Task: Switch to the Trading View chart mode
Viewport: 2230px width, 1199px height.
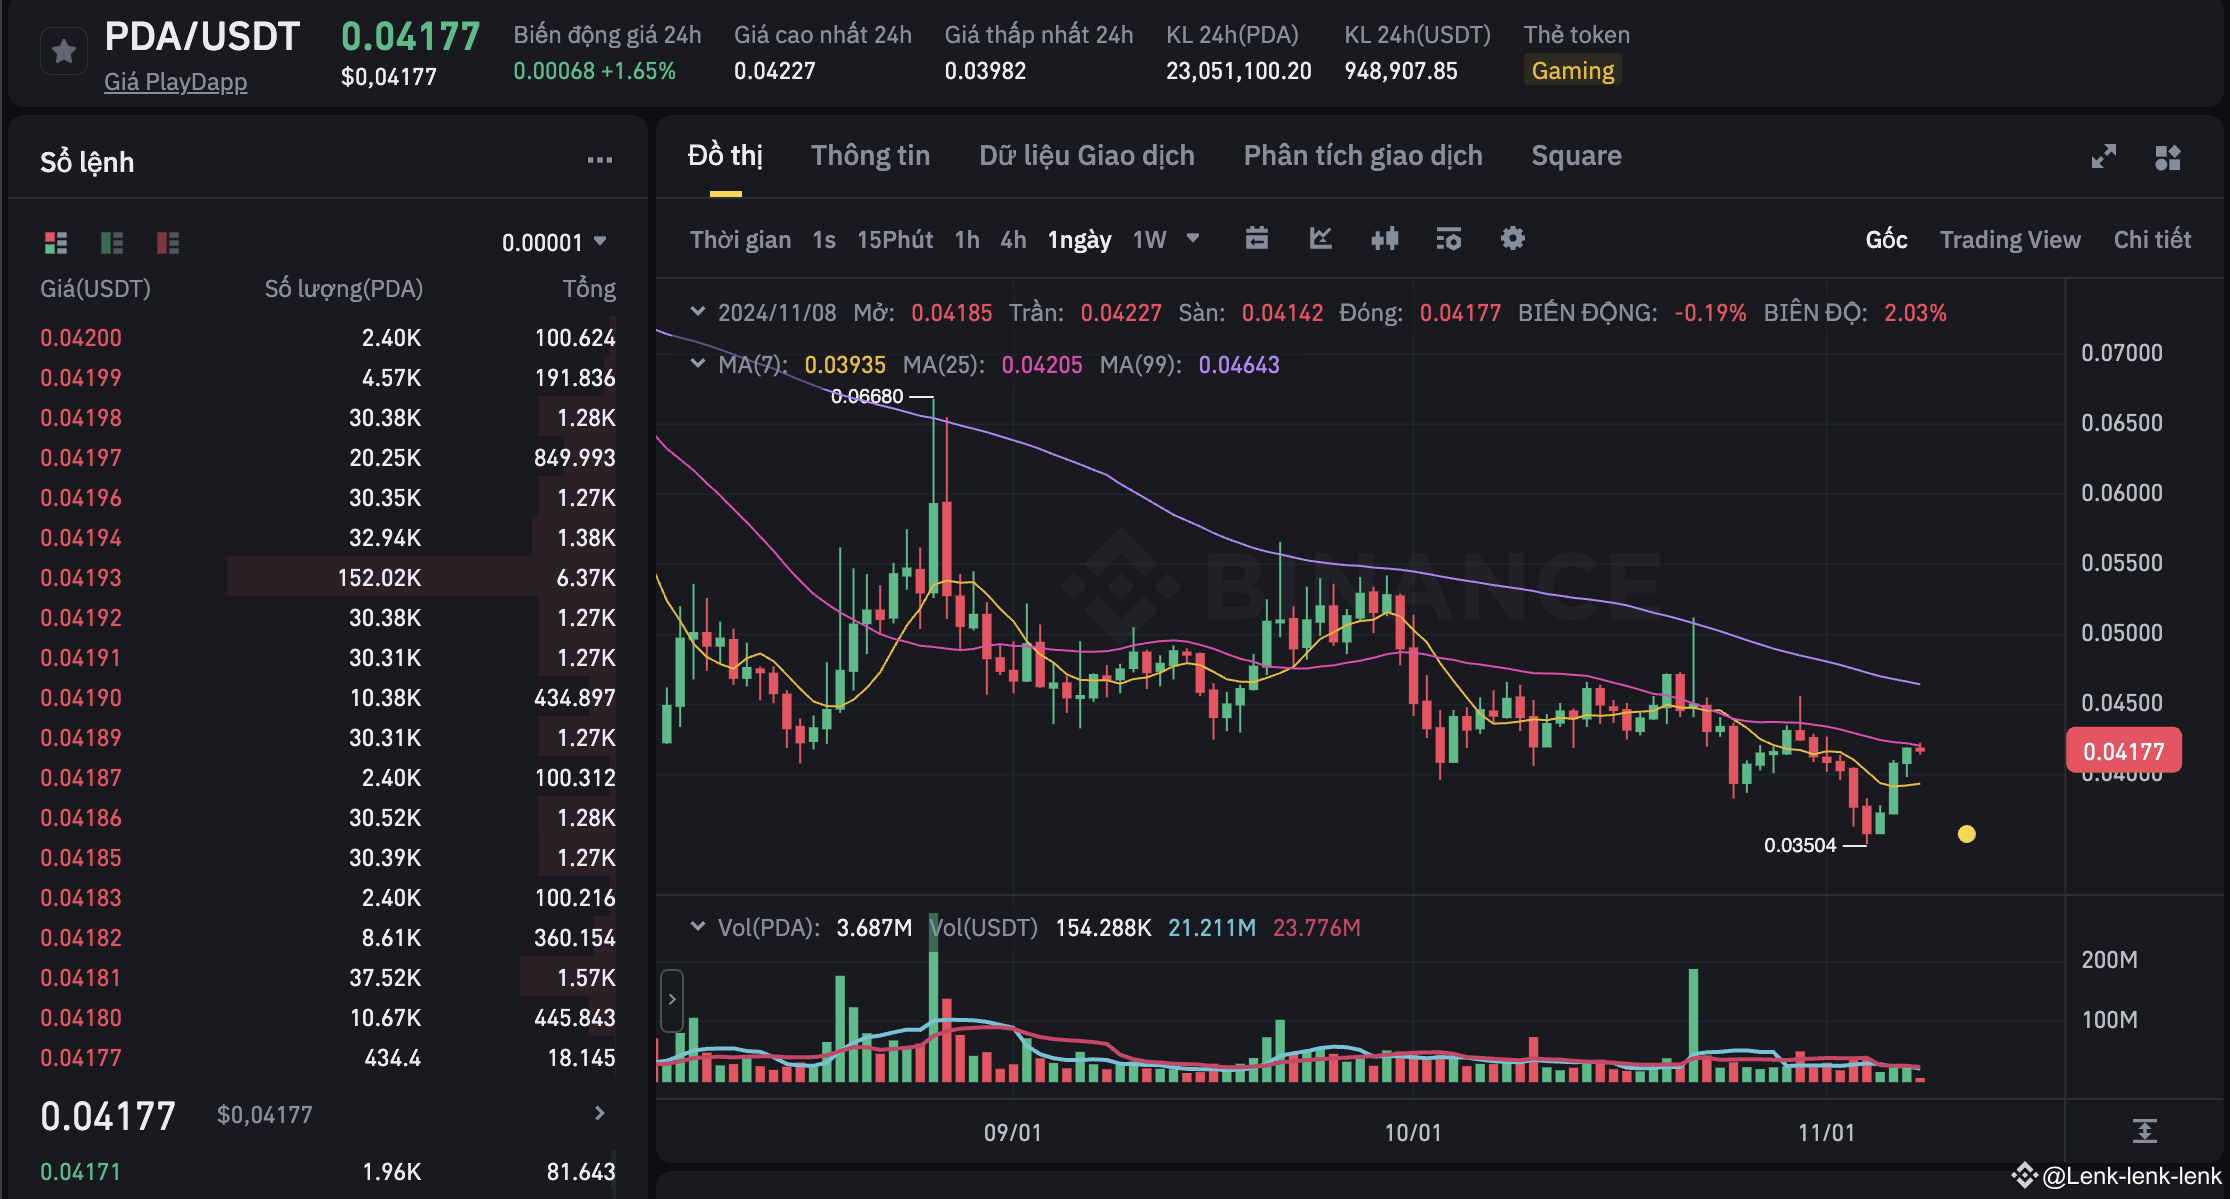Action: click(2009, 240)
